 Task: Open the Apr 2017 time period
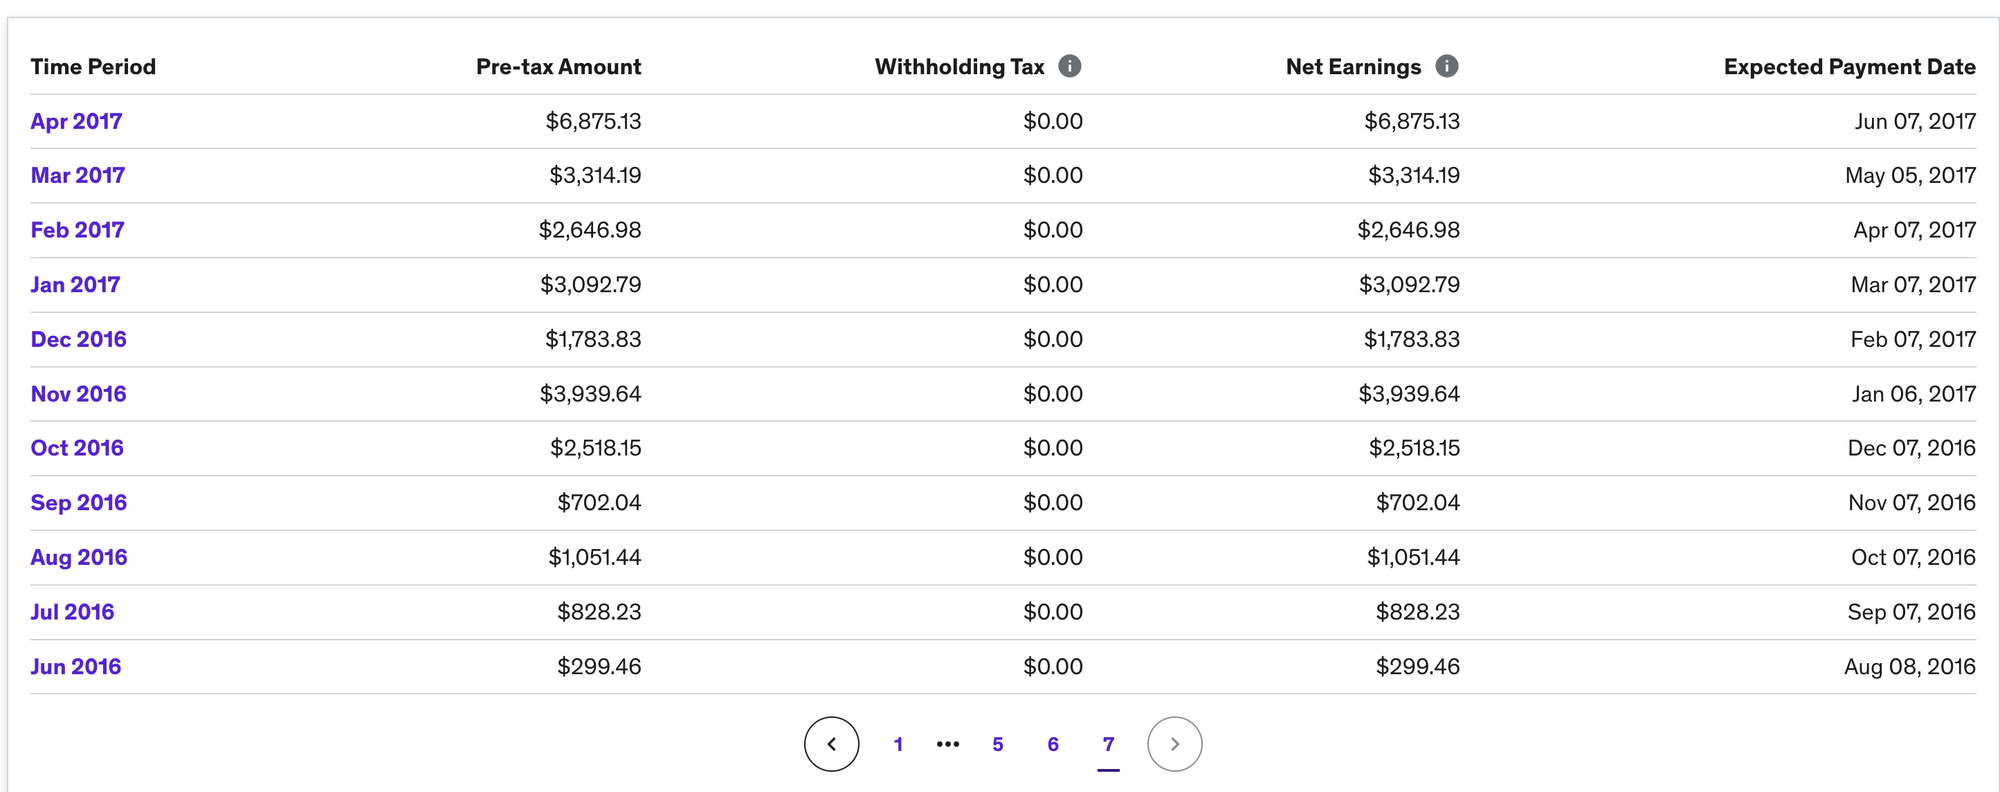coord(76,121)
